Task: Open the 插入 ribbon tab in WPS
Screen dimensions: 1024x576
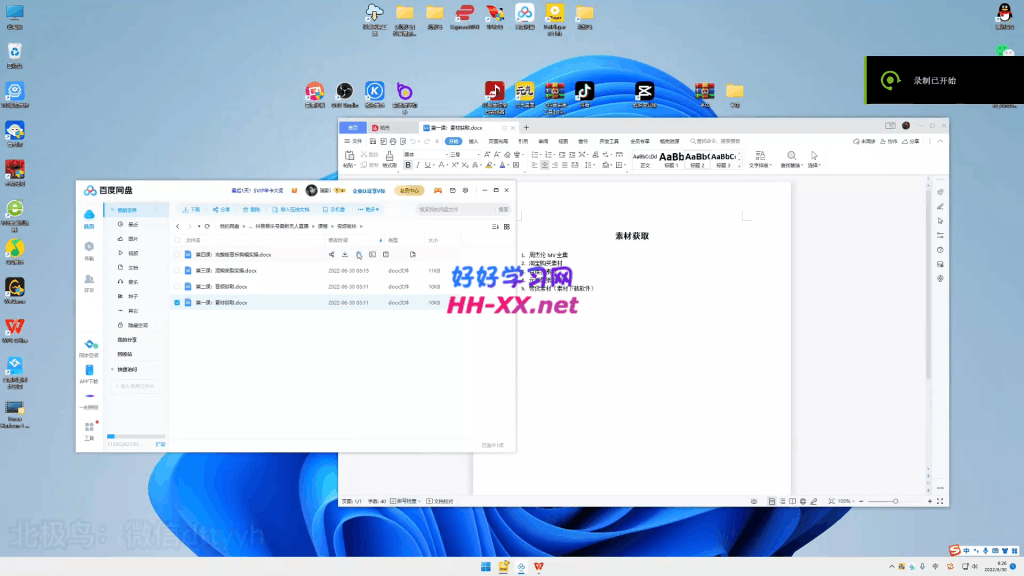Action: pyautogui.click(x=473, y=141)
